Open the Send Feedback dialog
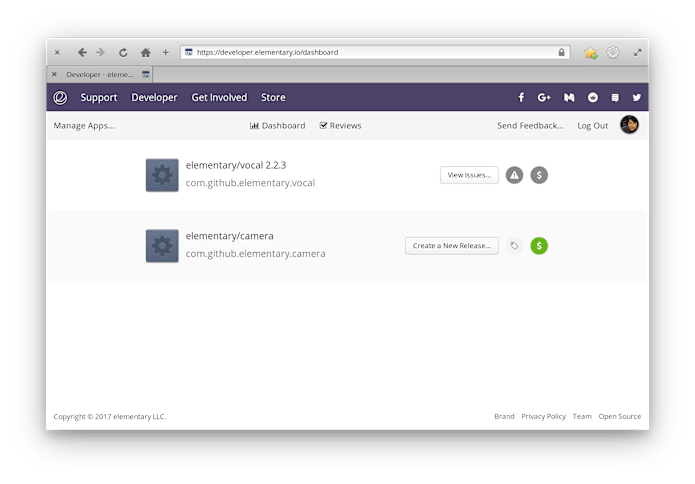 (530, 126)
